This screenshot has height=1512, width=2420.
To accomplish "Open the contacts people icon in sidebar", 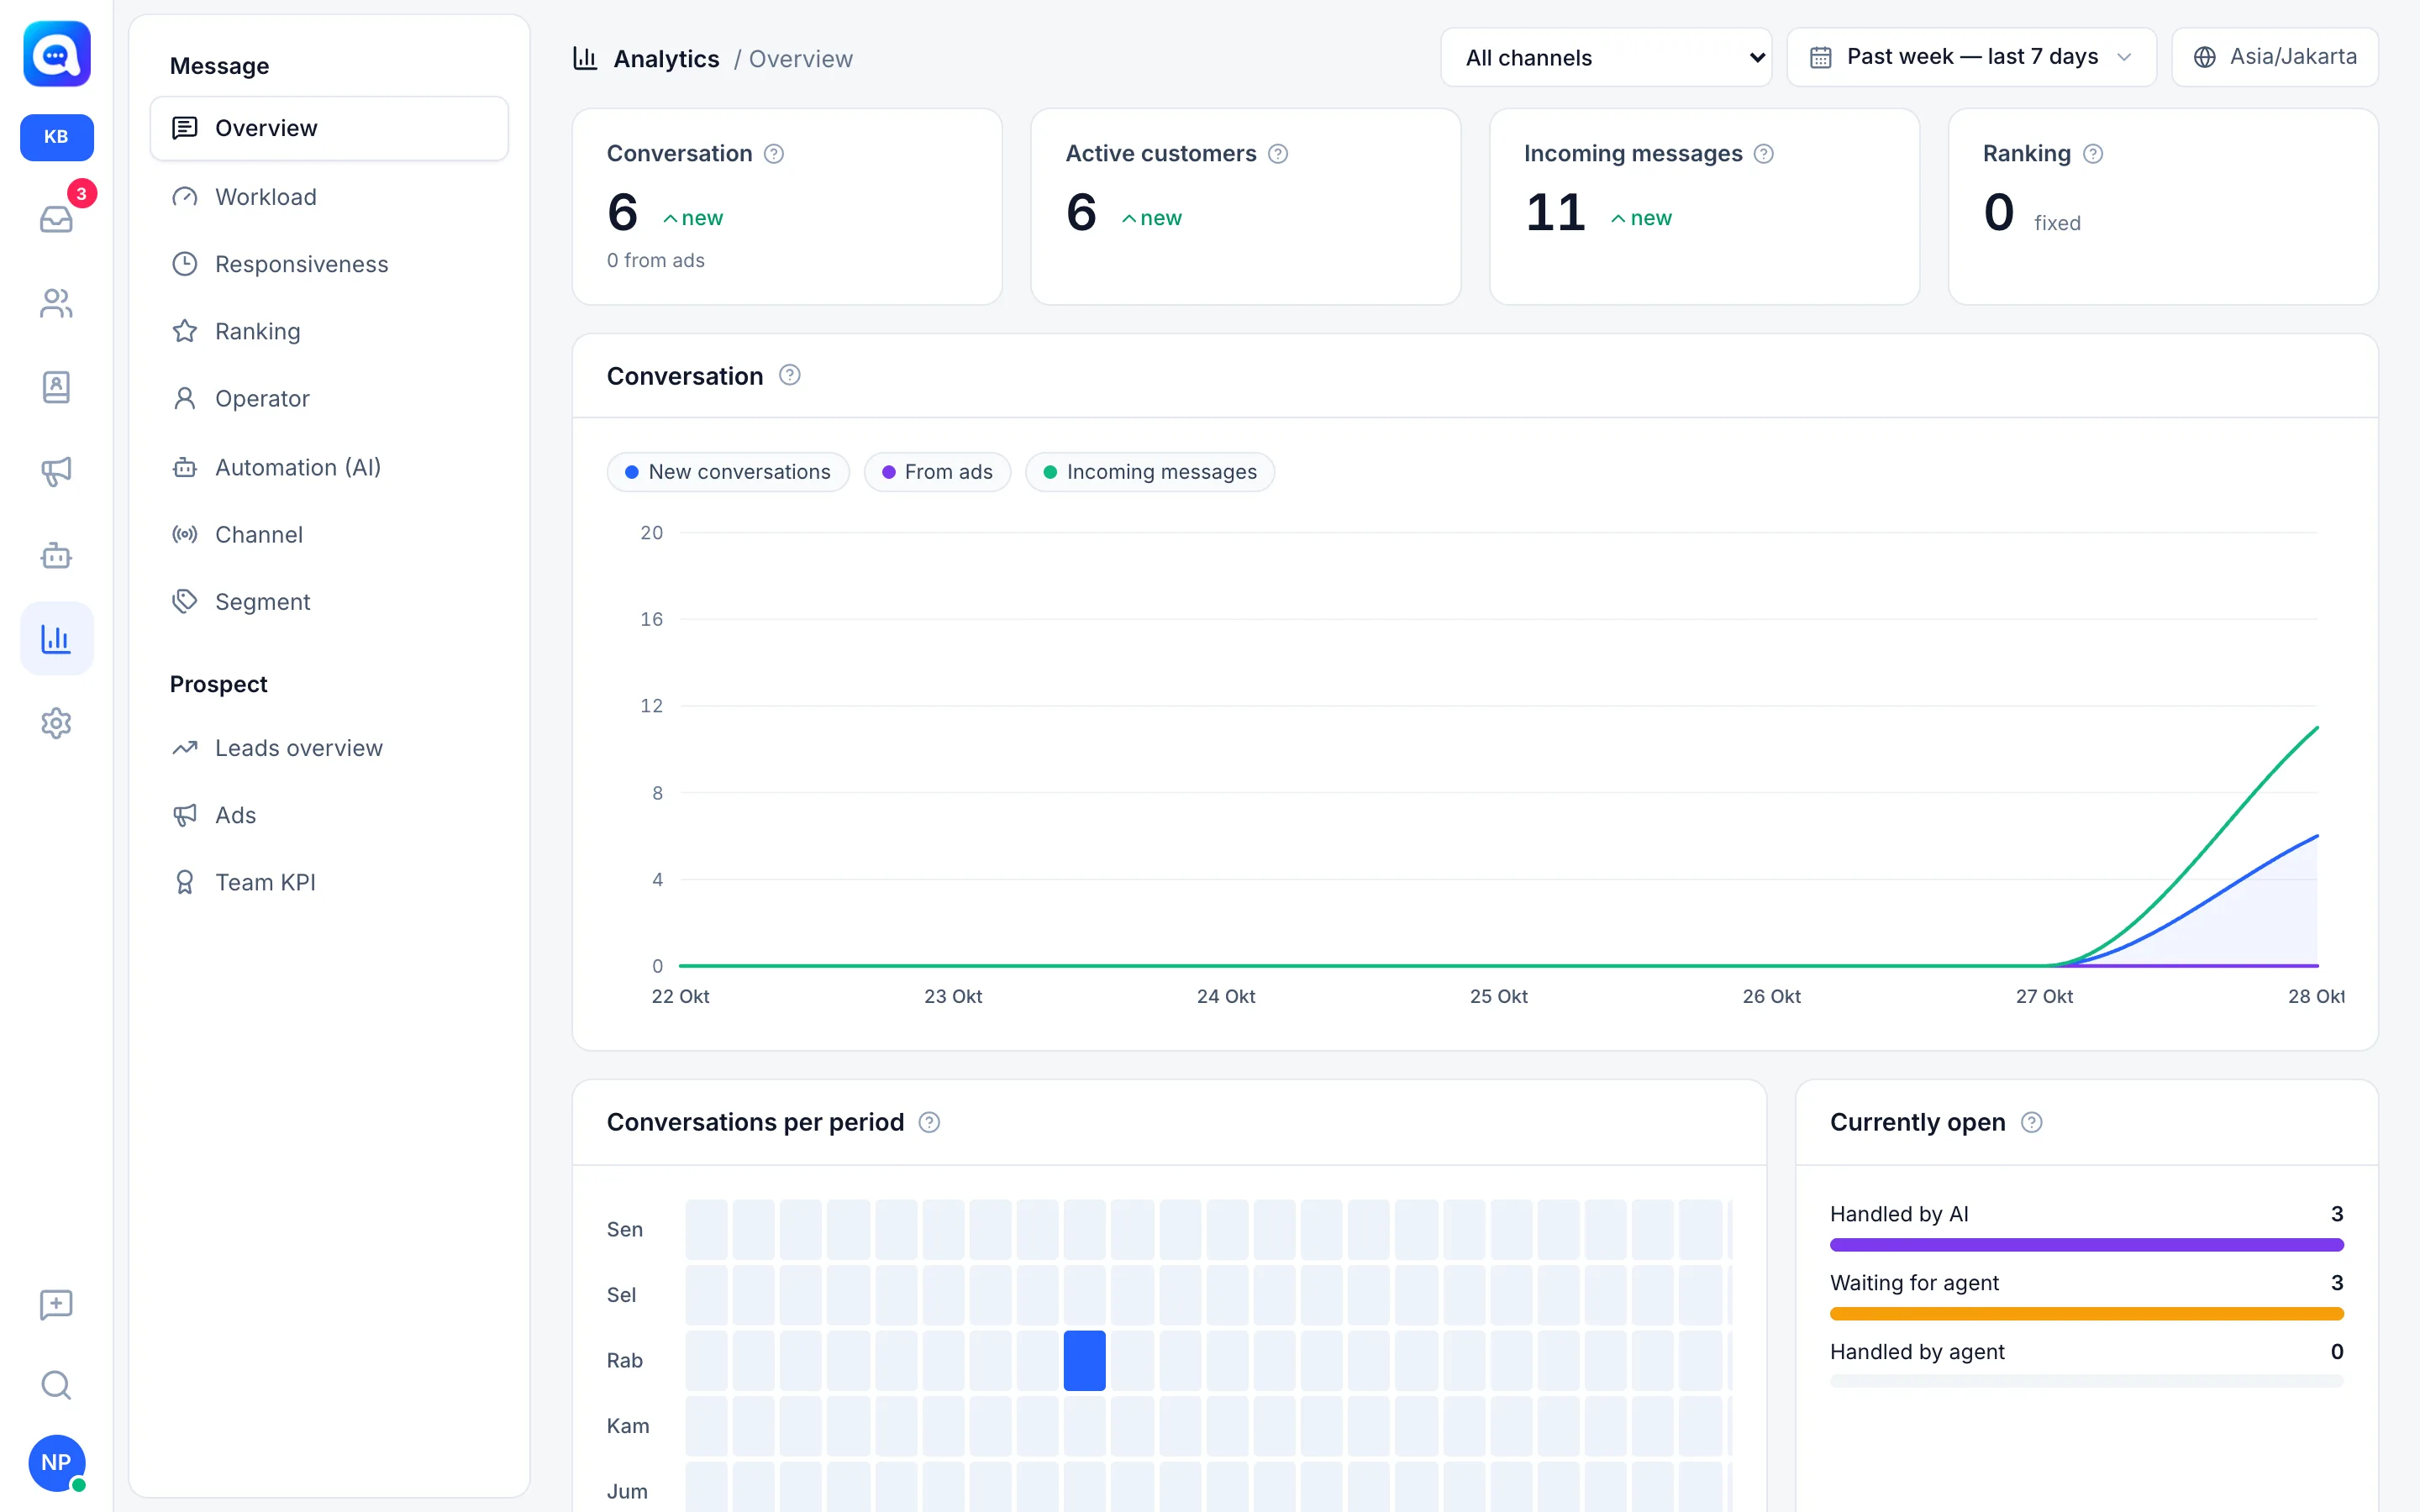I will pyautogui.click(x=56, y=303).
